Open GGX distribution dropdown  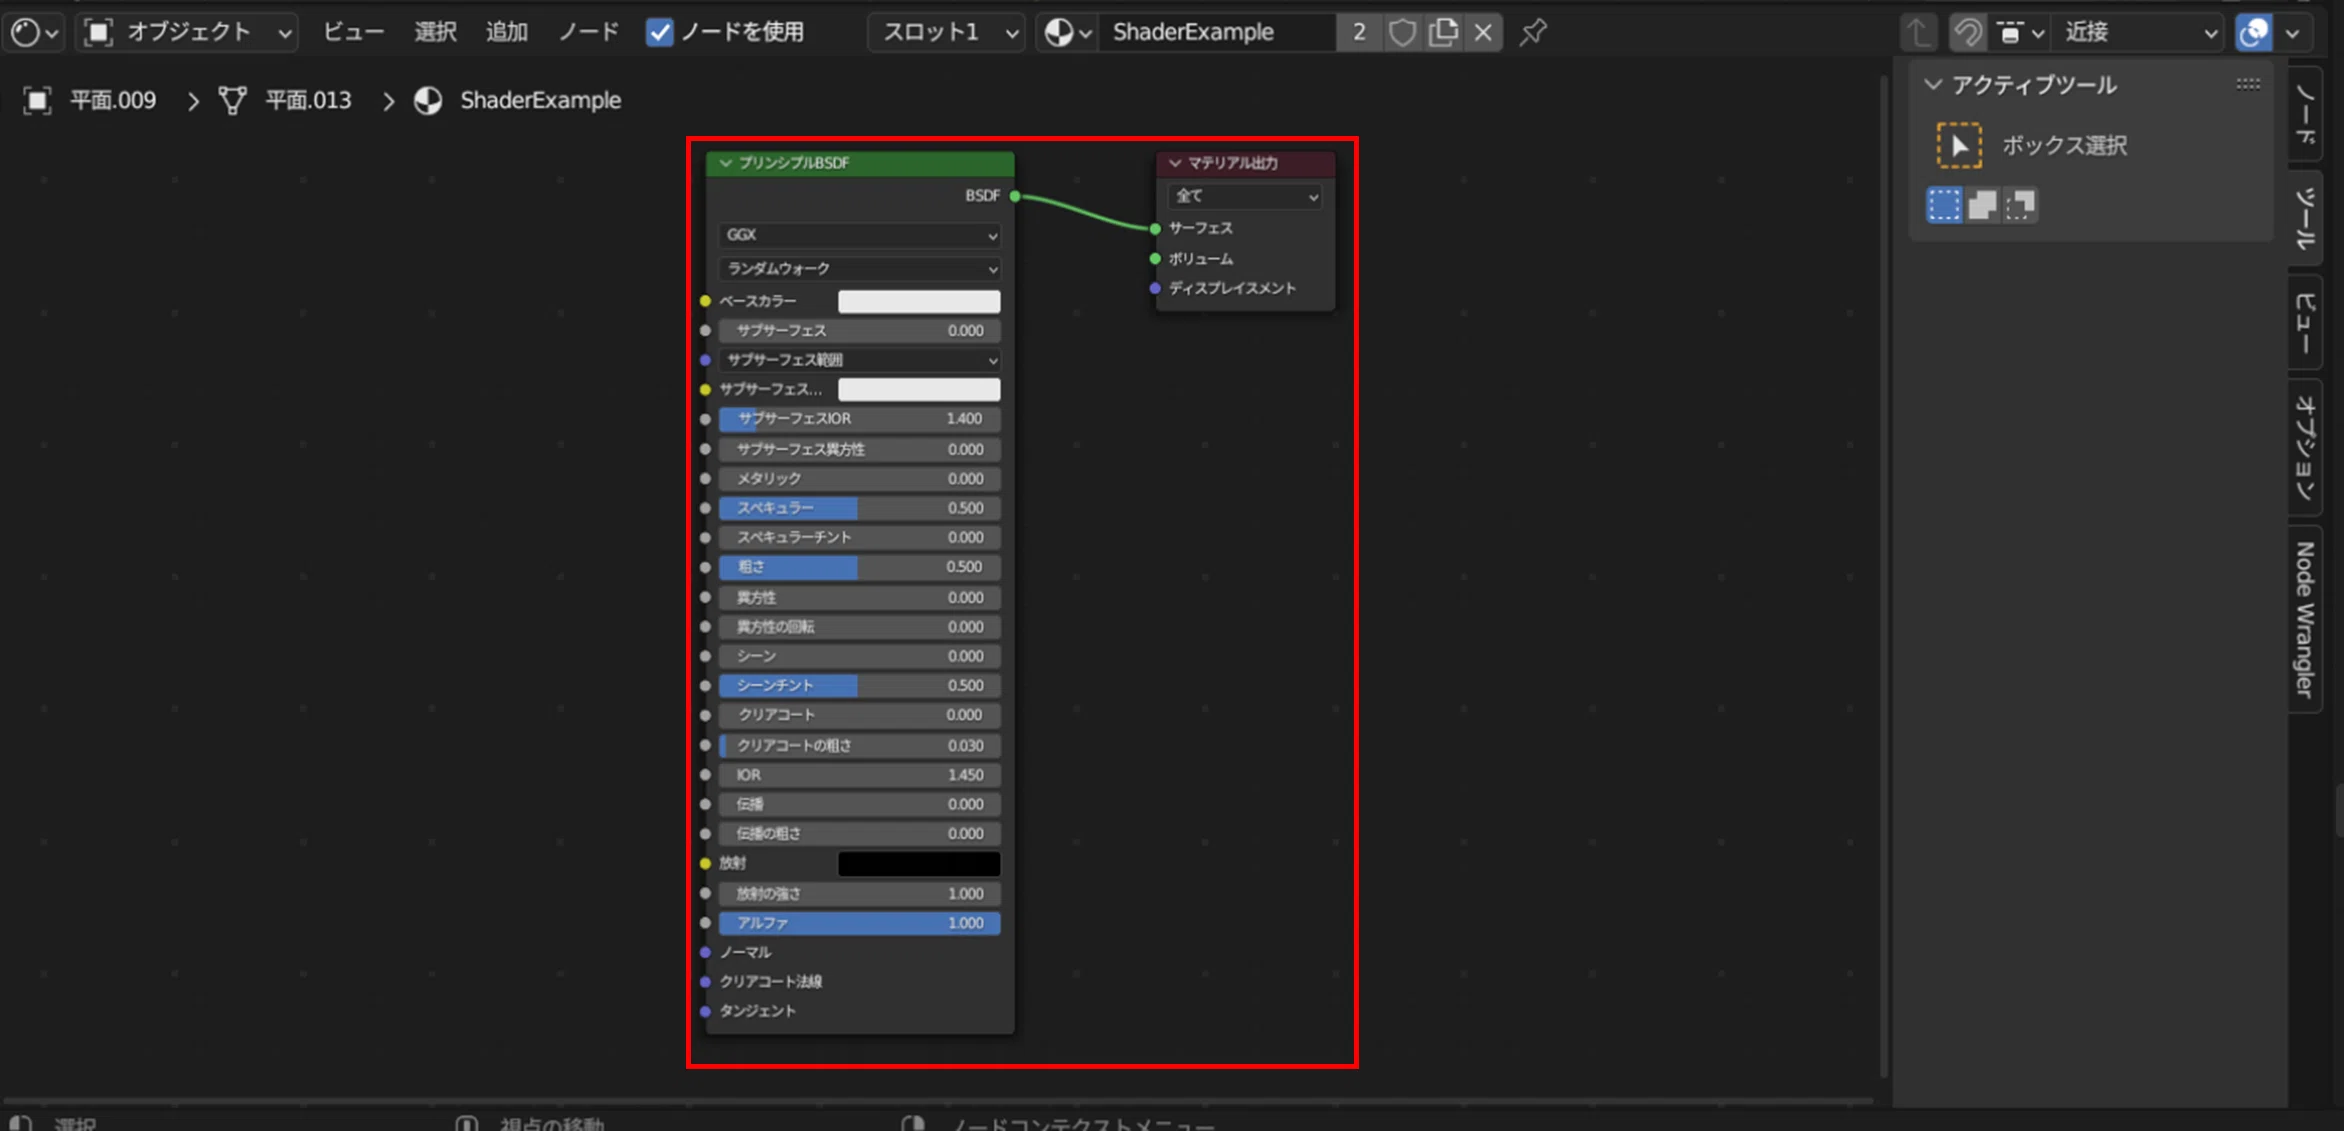860,235
